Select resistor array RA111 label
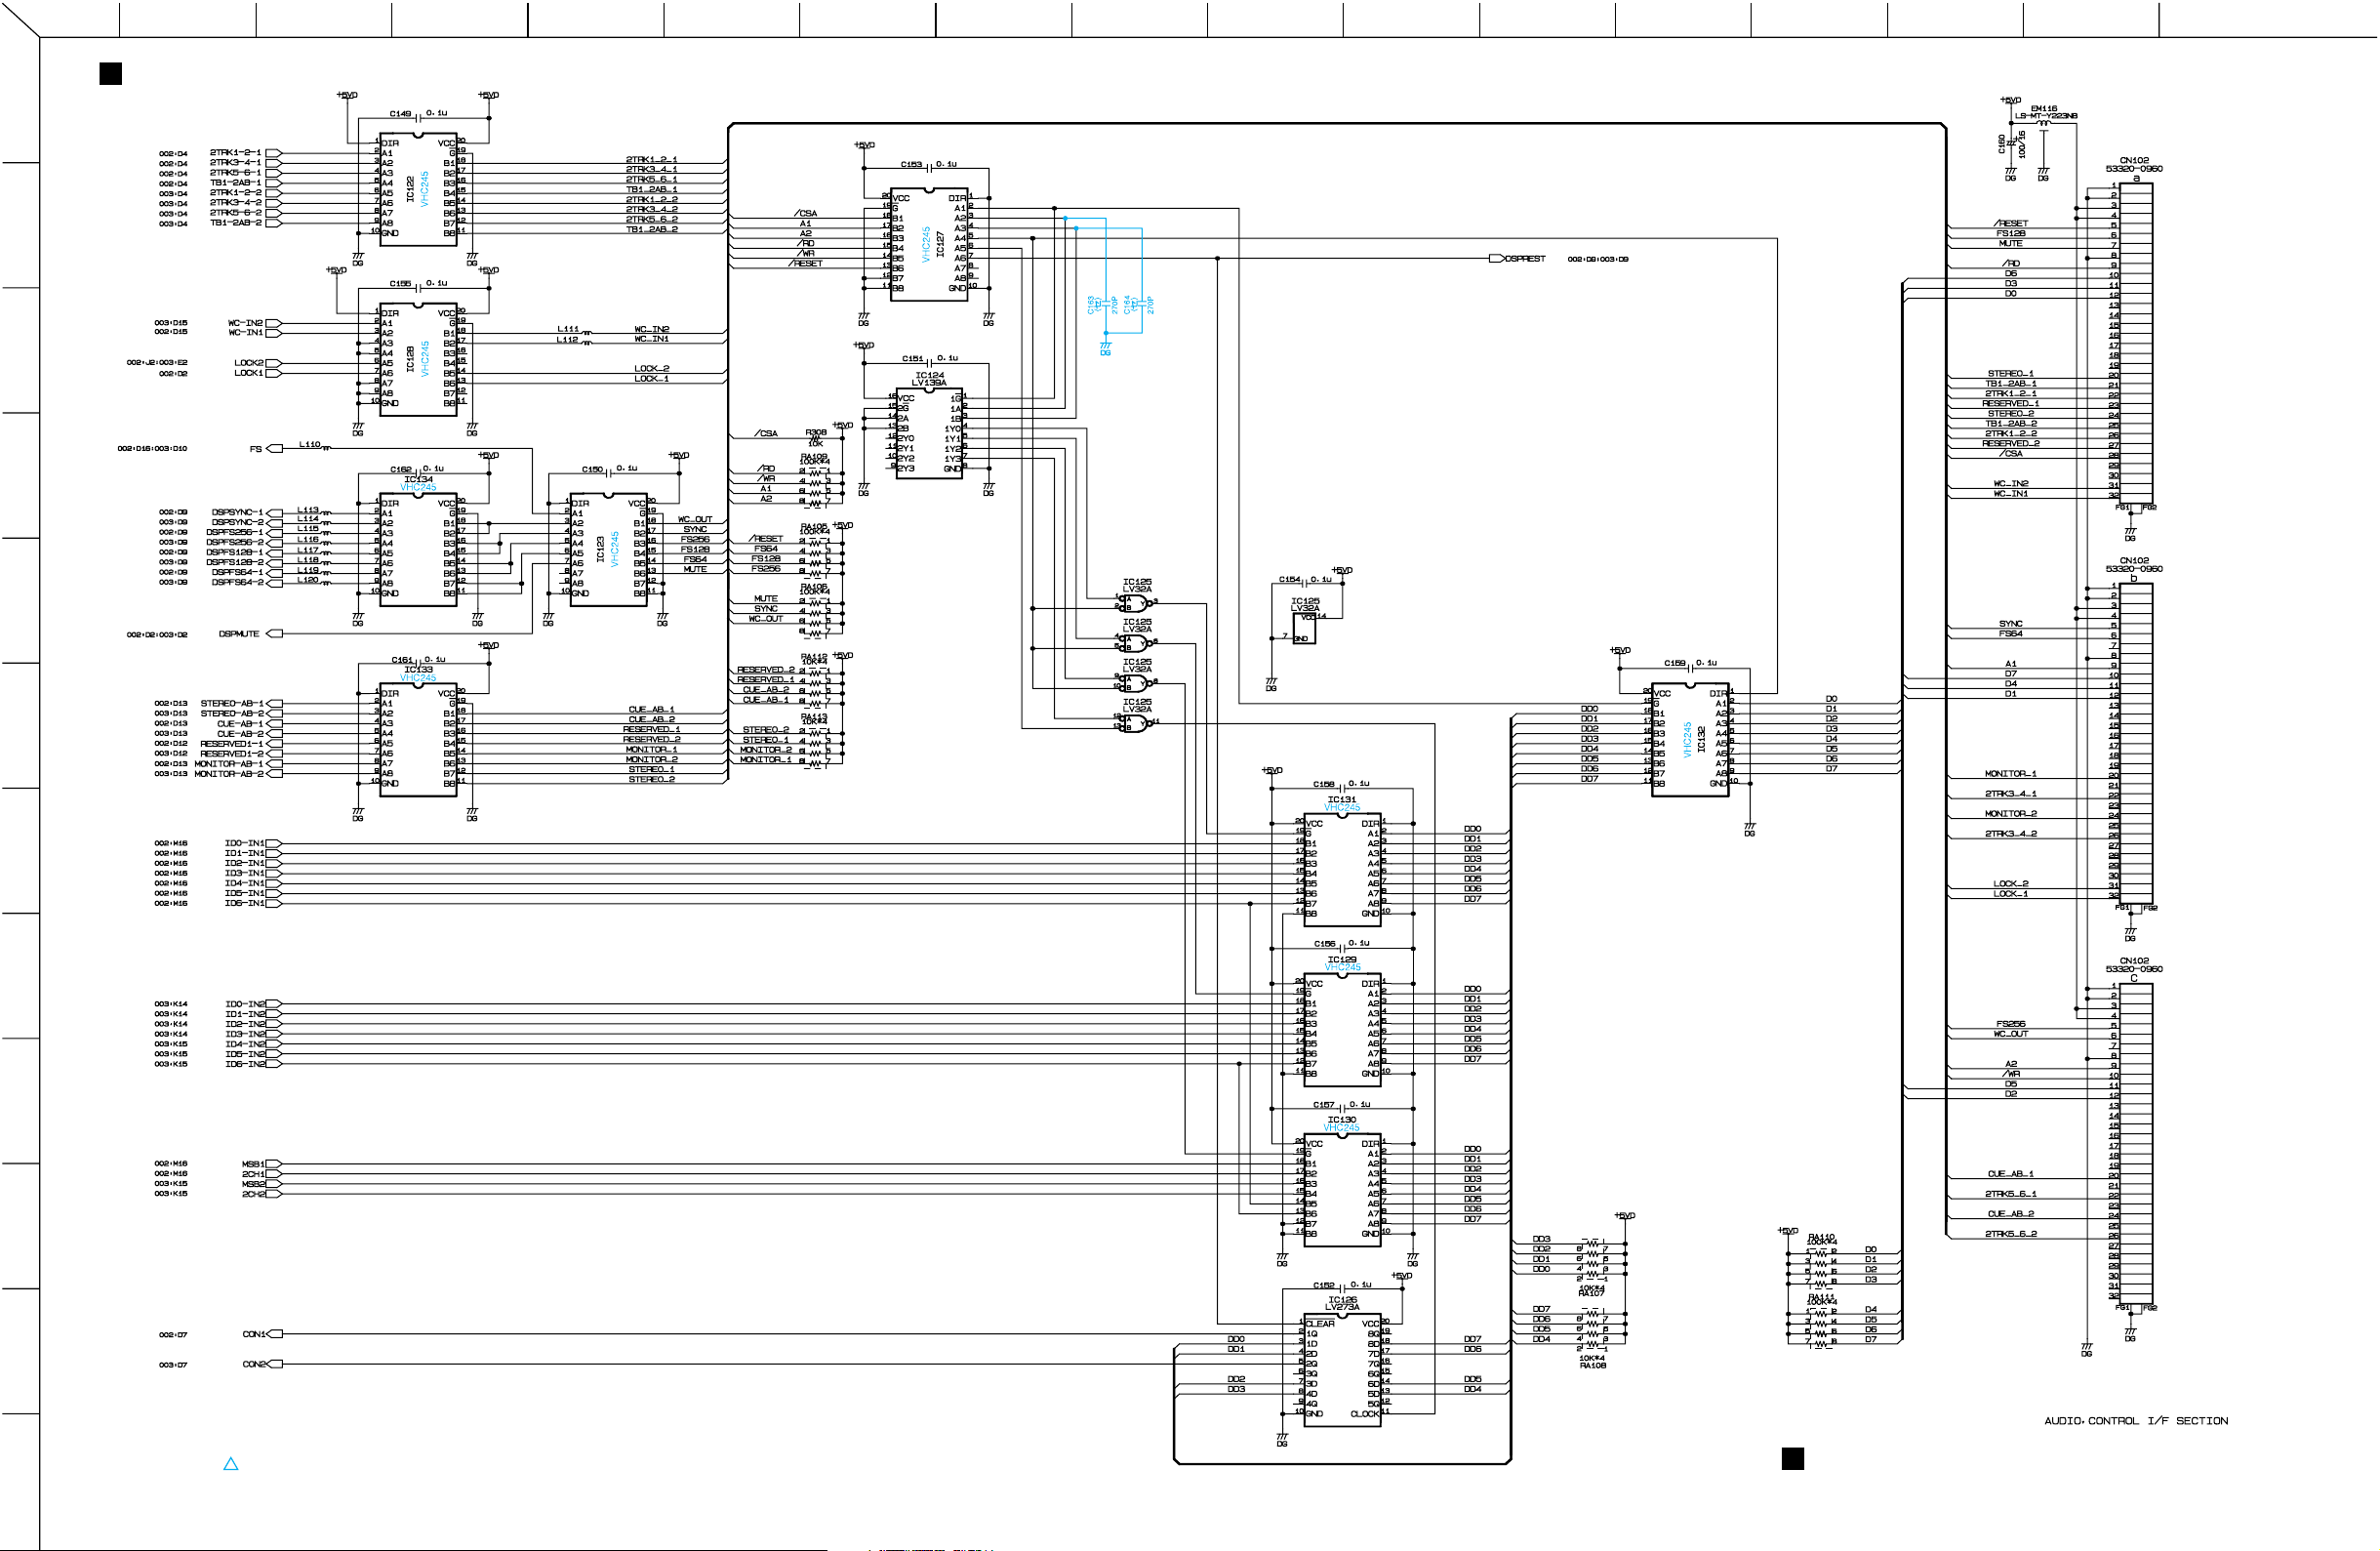This screenshot has width=2380, height=1551. pos(1822,1299)
